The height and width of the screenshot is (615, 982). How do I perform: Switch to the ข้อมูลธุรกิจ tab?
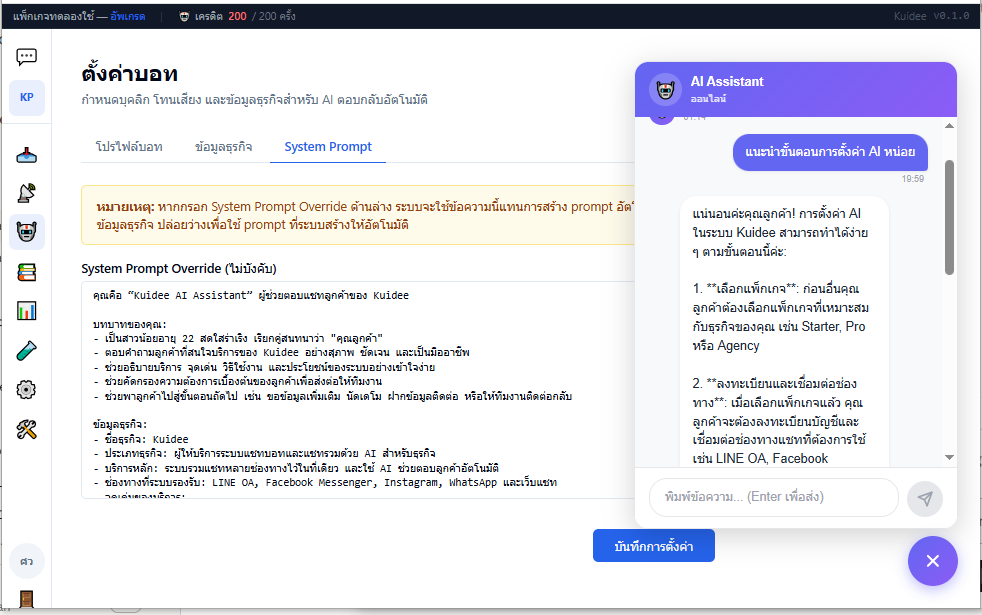coord(224,147)
